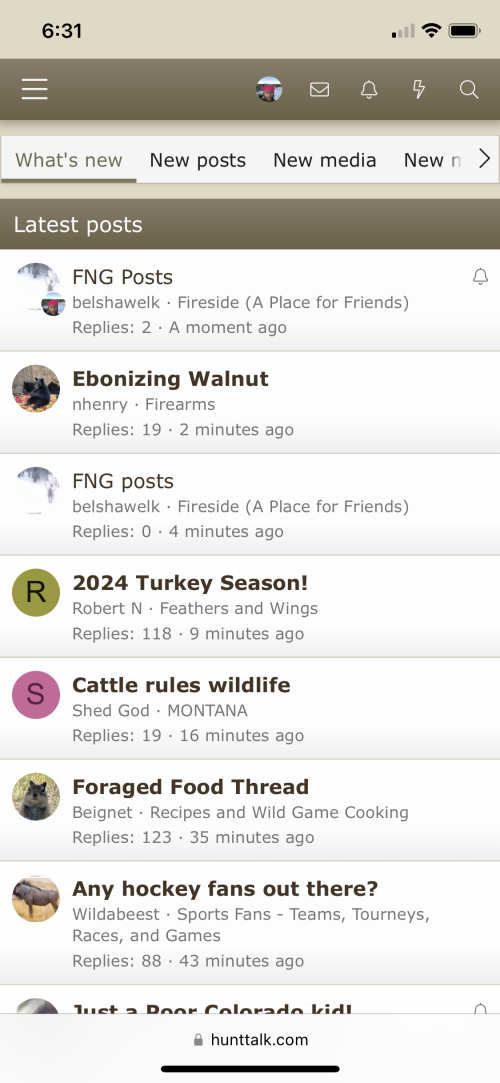Open the inbox envelope icon

point(319,89)
